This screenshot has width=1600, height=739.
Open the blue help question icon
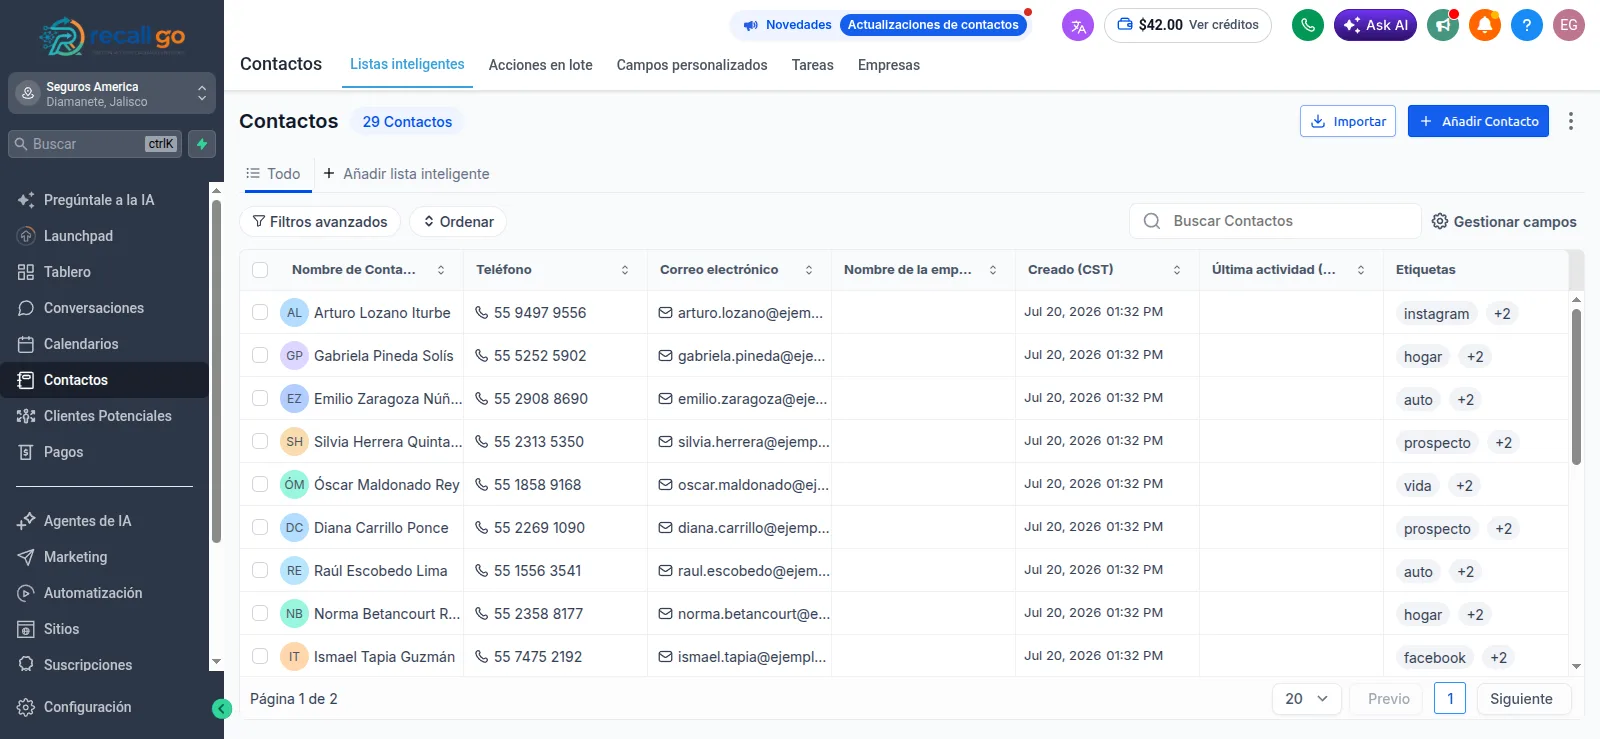pyautogui.click(x=1527, y=25)
